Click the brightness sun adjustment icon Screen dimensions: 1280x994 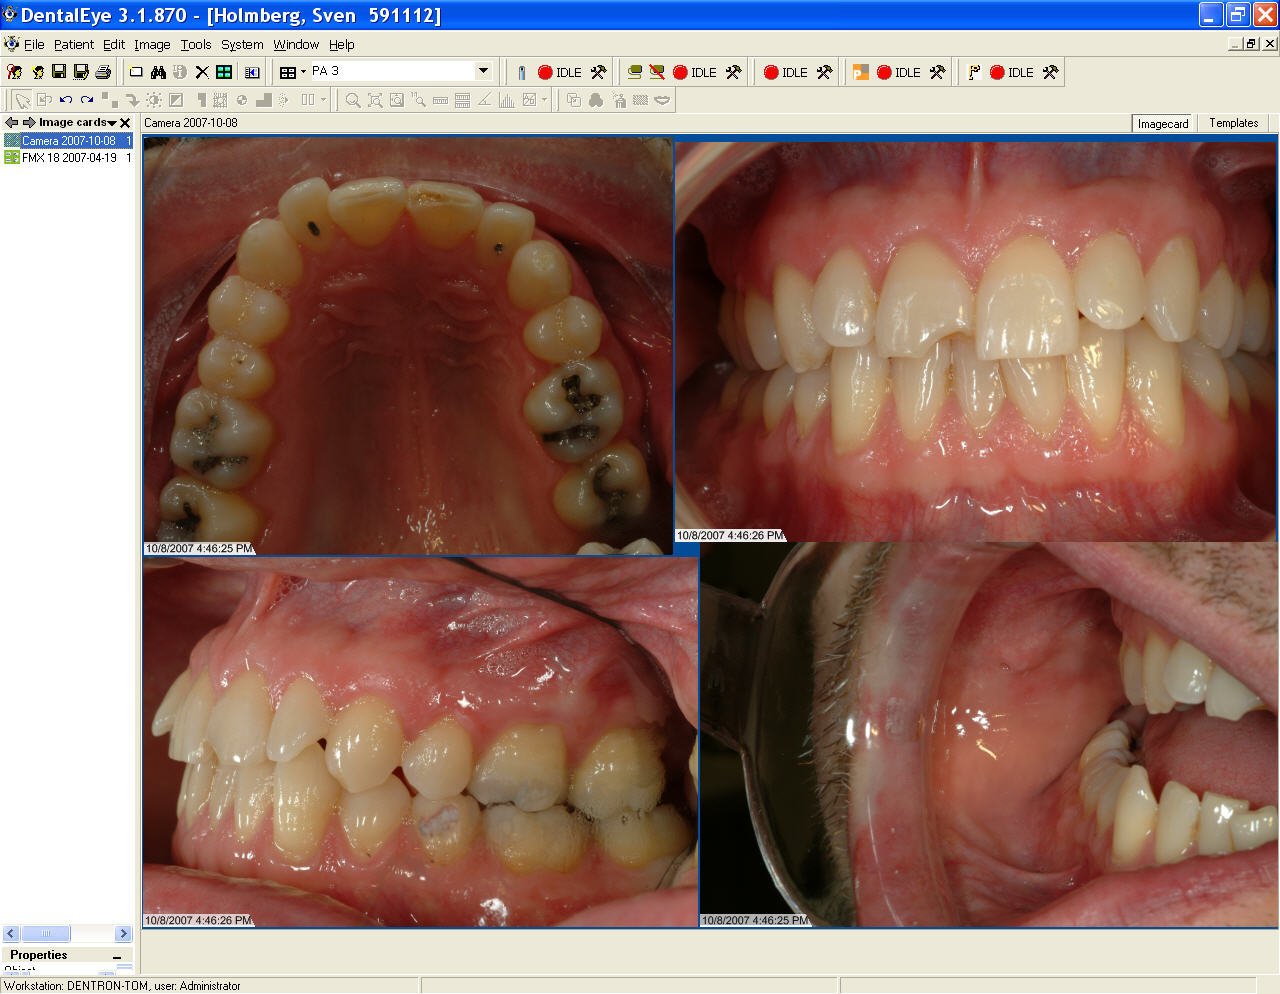click(x=154, y=100)
